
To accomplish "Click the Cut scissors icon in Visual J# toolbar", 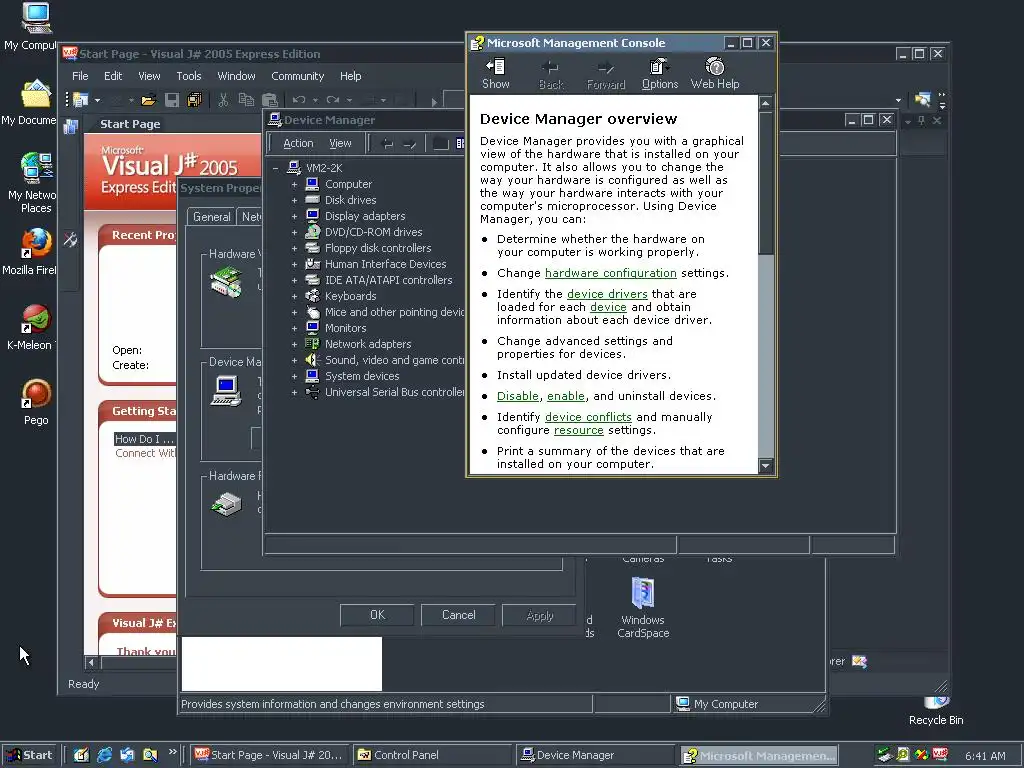I will pos(223,100).
